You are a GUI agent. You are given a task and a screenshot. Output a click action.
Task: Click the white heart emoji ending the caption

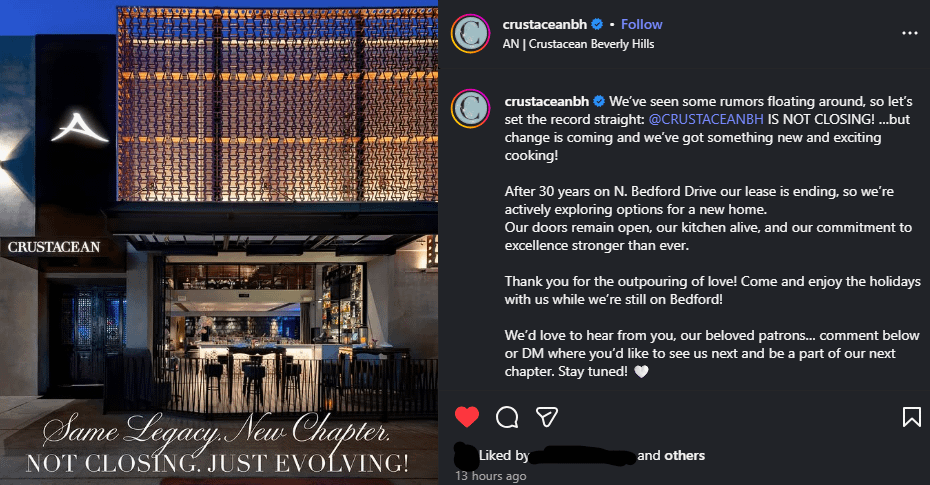pos(642,371)
